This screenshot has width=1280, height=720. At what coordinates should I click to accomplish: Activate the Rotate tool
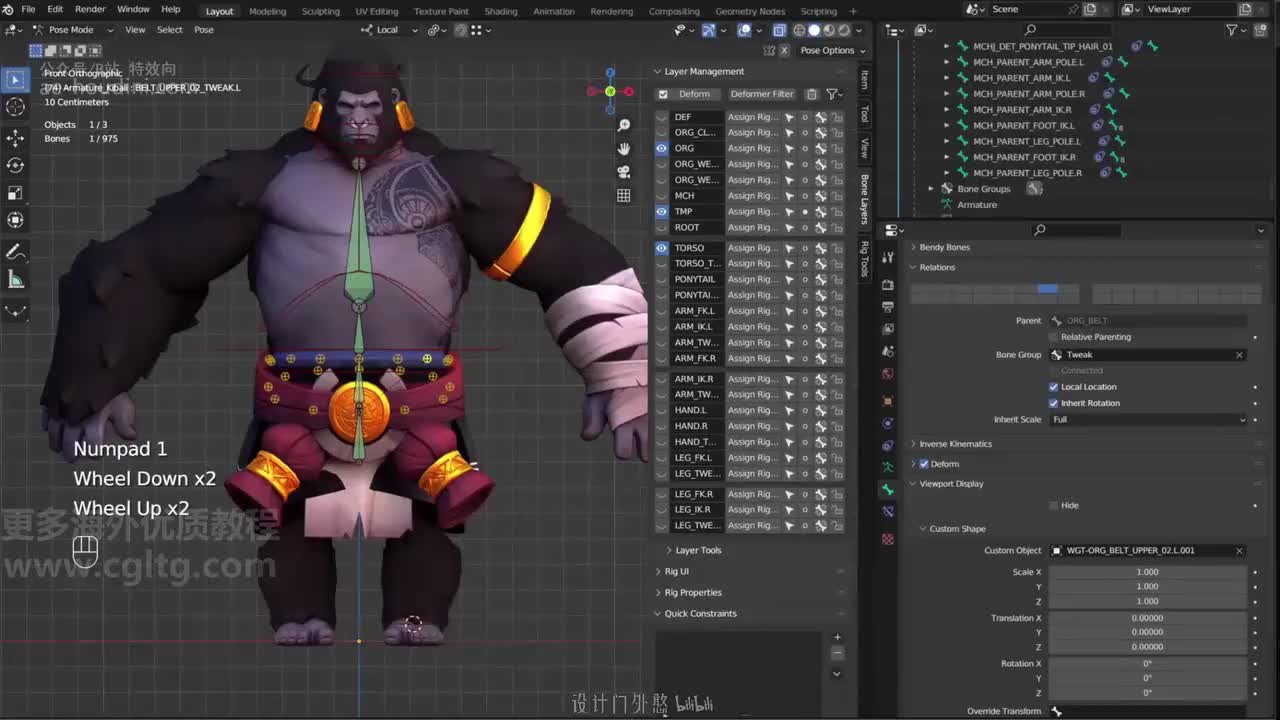click(x=16, y=165)
